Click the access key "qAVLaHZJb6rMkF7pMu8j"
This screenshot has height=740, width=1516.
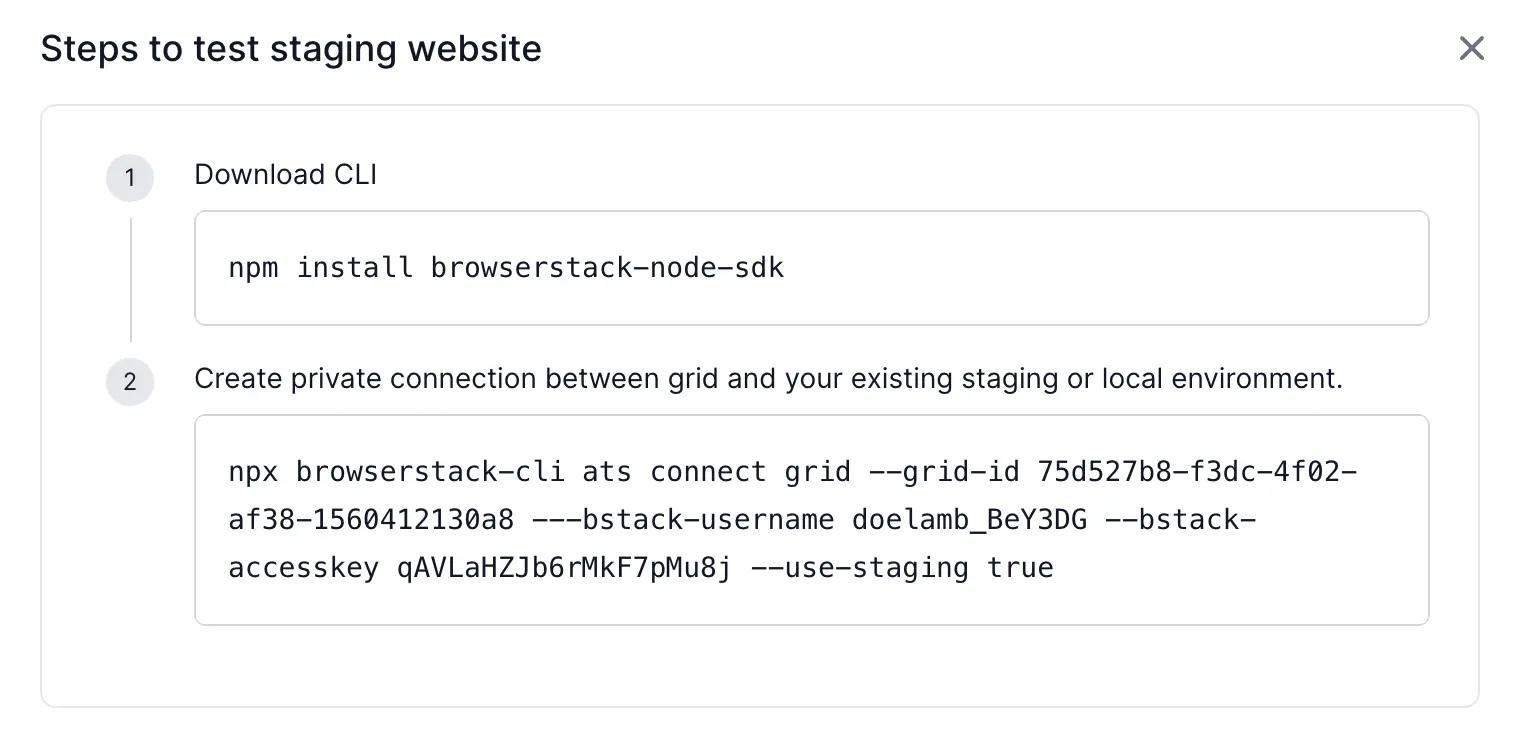point(565,568)
